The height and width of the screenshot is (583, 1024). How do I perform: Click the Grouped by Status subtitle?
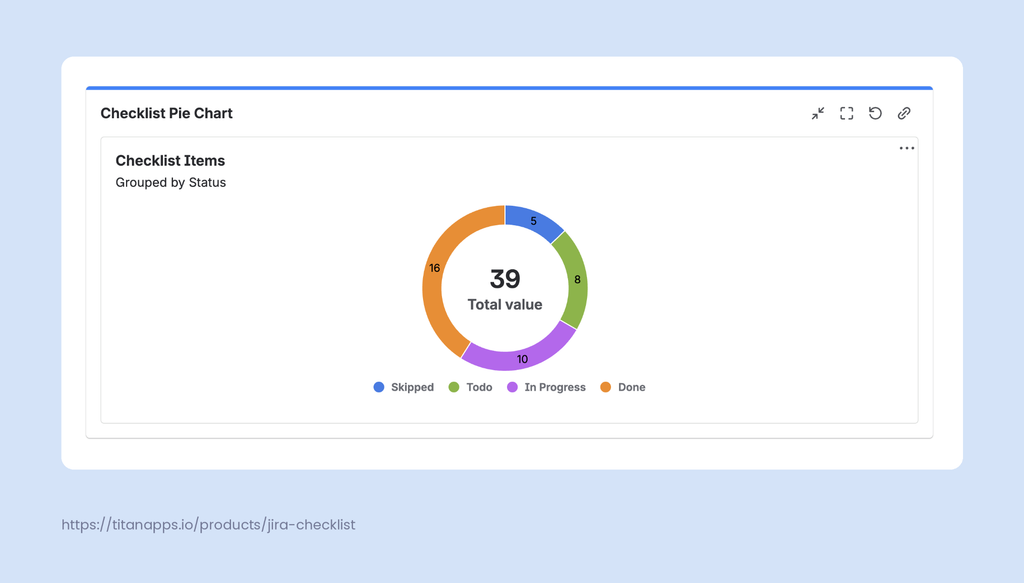(x=170, y=183)
